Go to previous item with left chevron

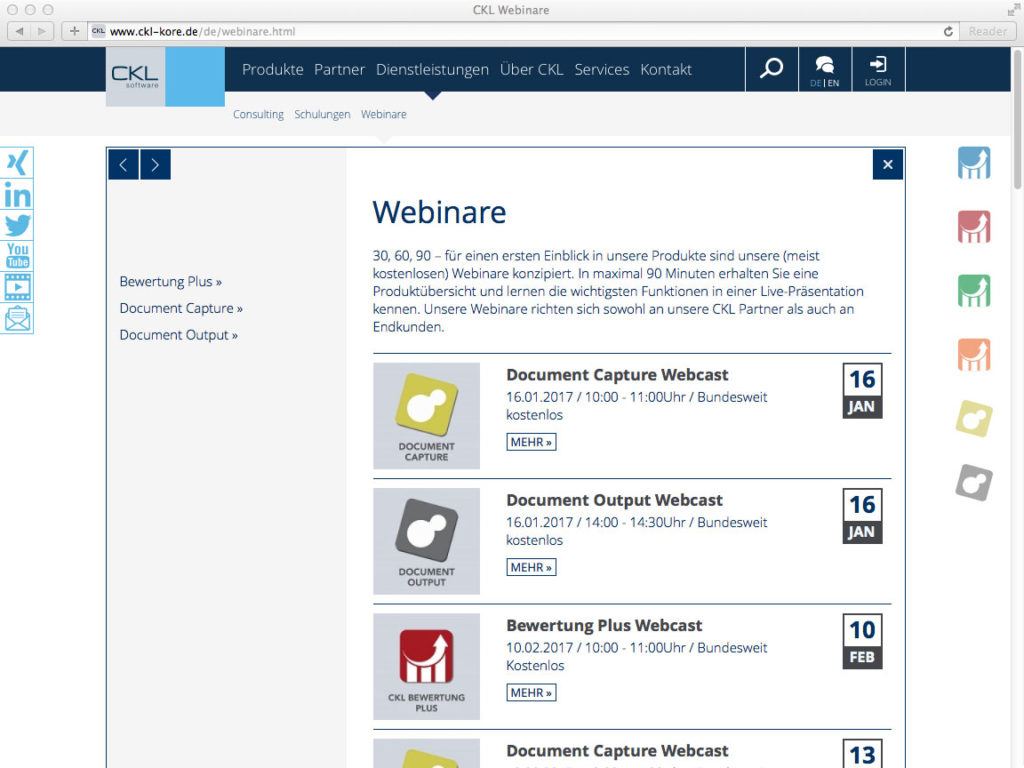(x=123, y=165)
